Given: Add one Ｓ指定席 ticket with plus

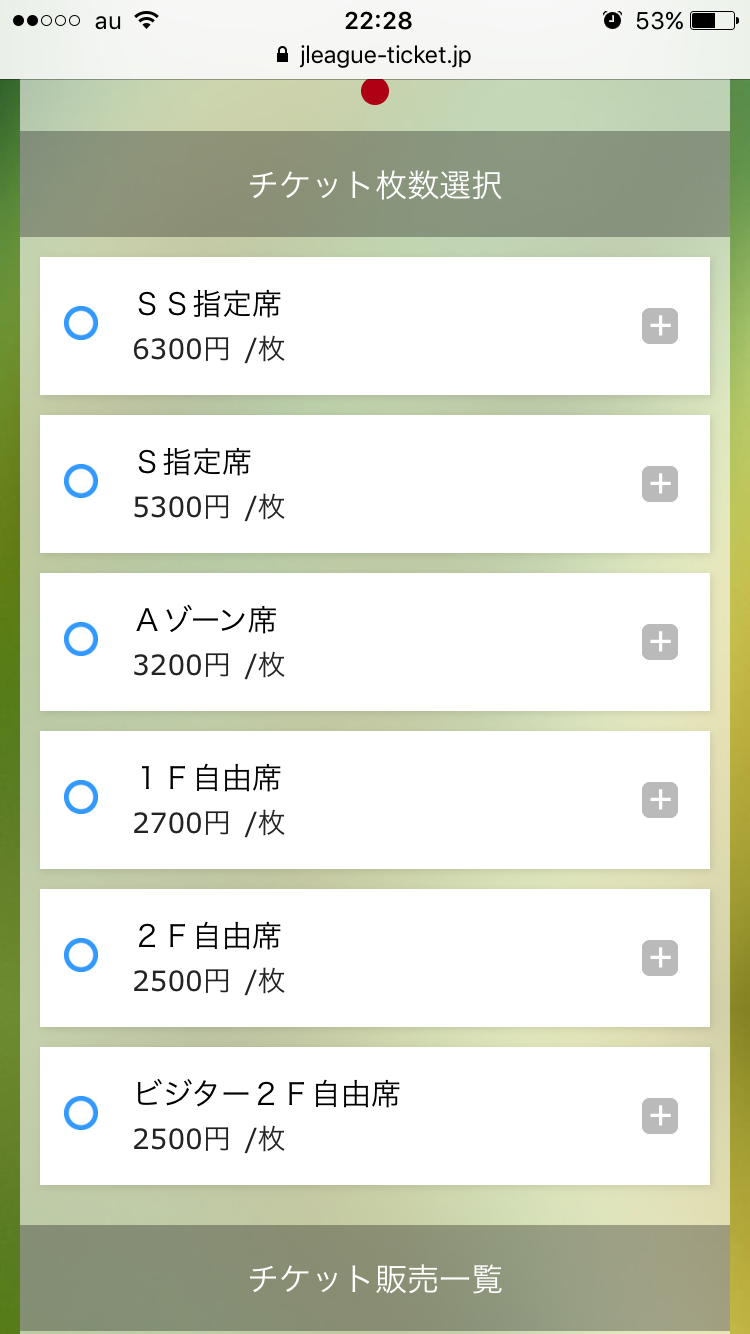Looking at the screenshot, I should click(x=660, y=484).
